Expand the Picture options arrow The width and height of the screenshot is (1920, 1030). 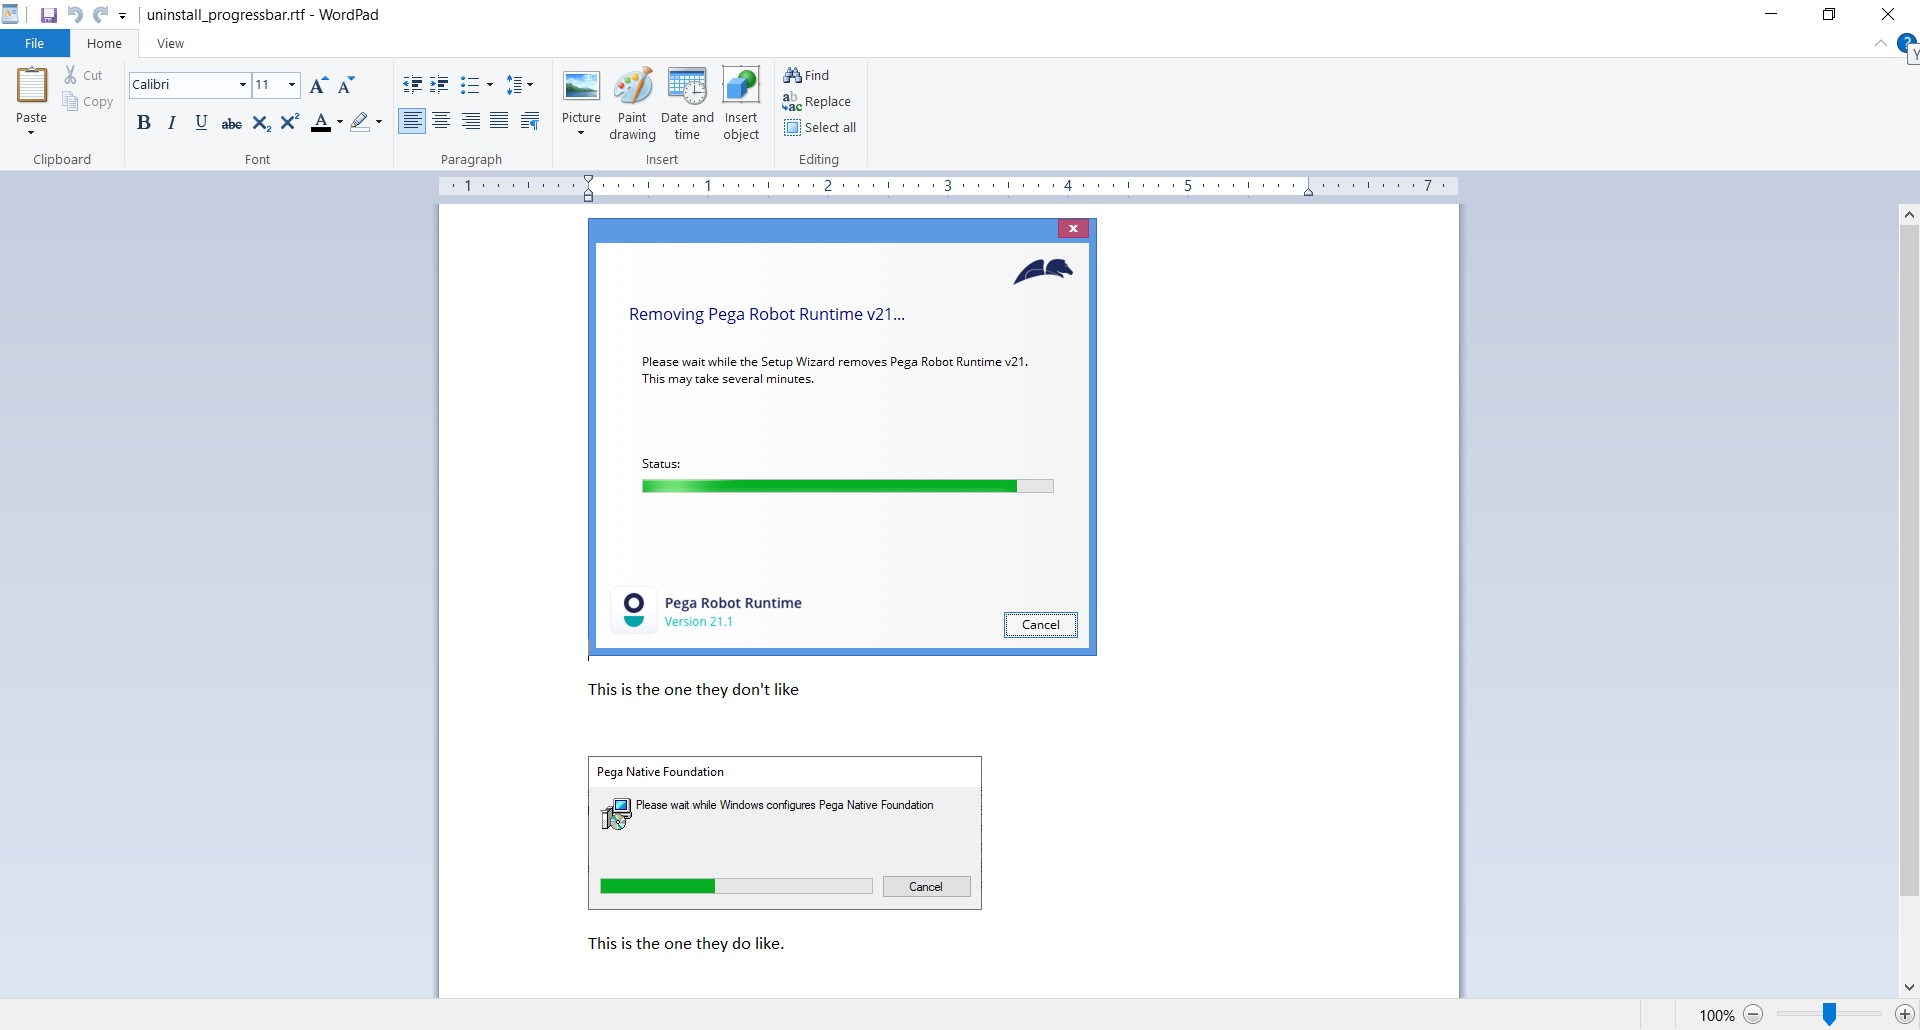pos(581,133)
